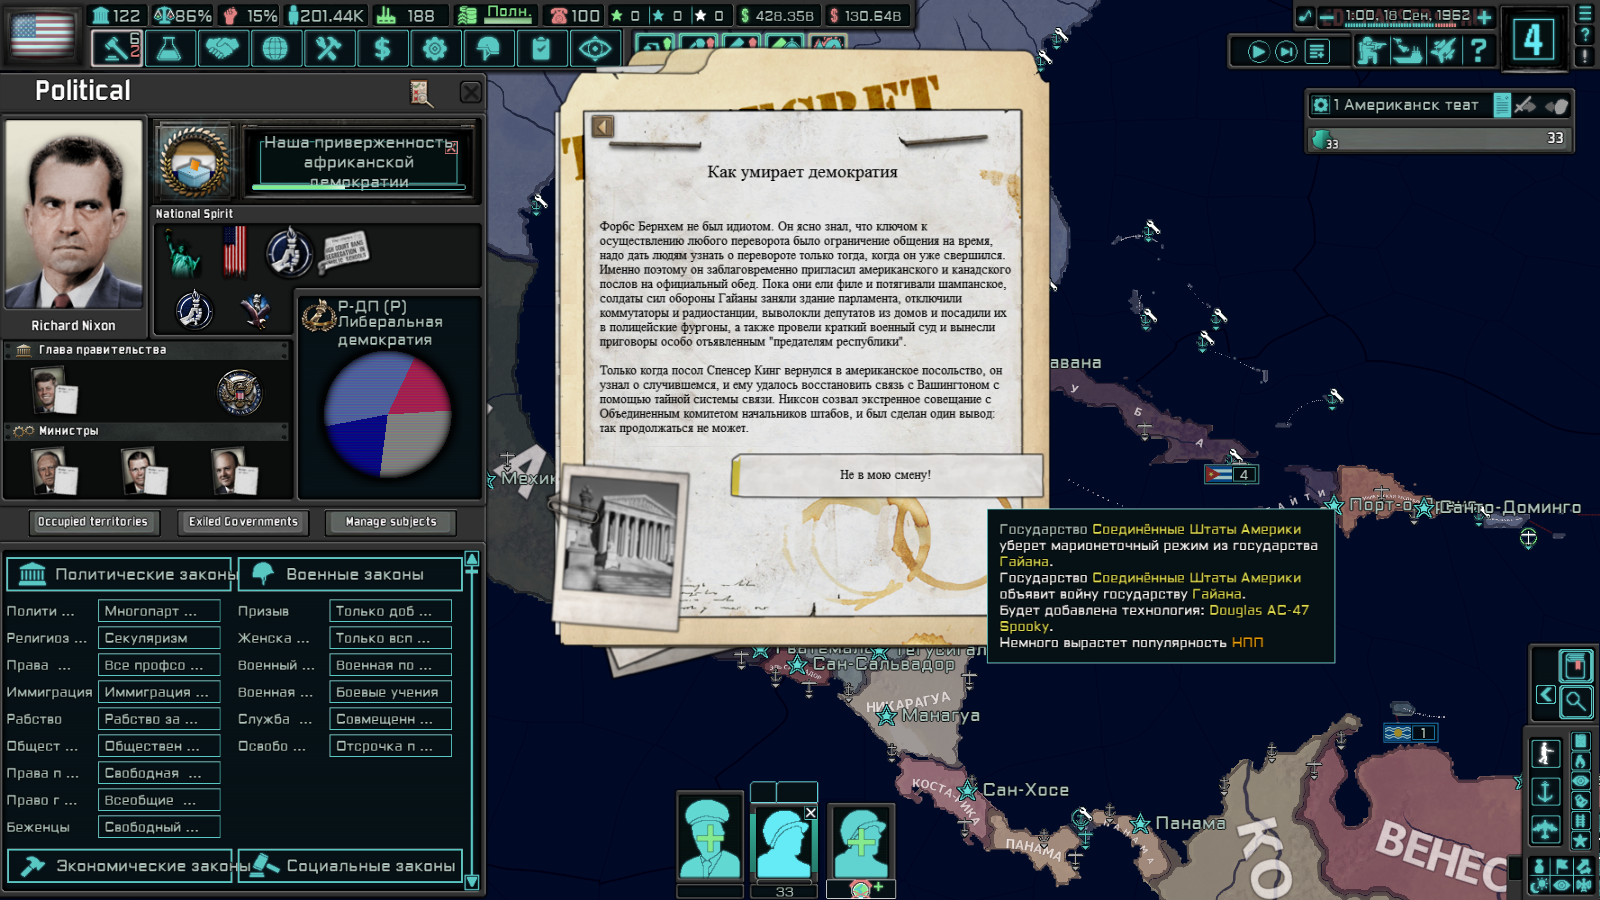Click Manage subjects button
The height and width of the screenshot is (900, 1600).
coord(391,522)
